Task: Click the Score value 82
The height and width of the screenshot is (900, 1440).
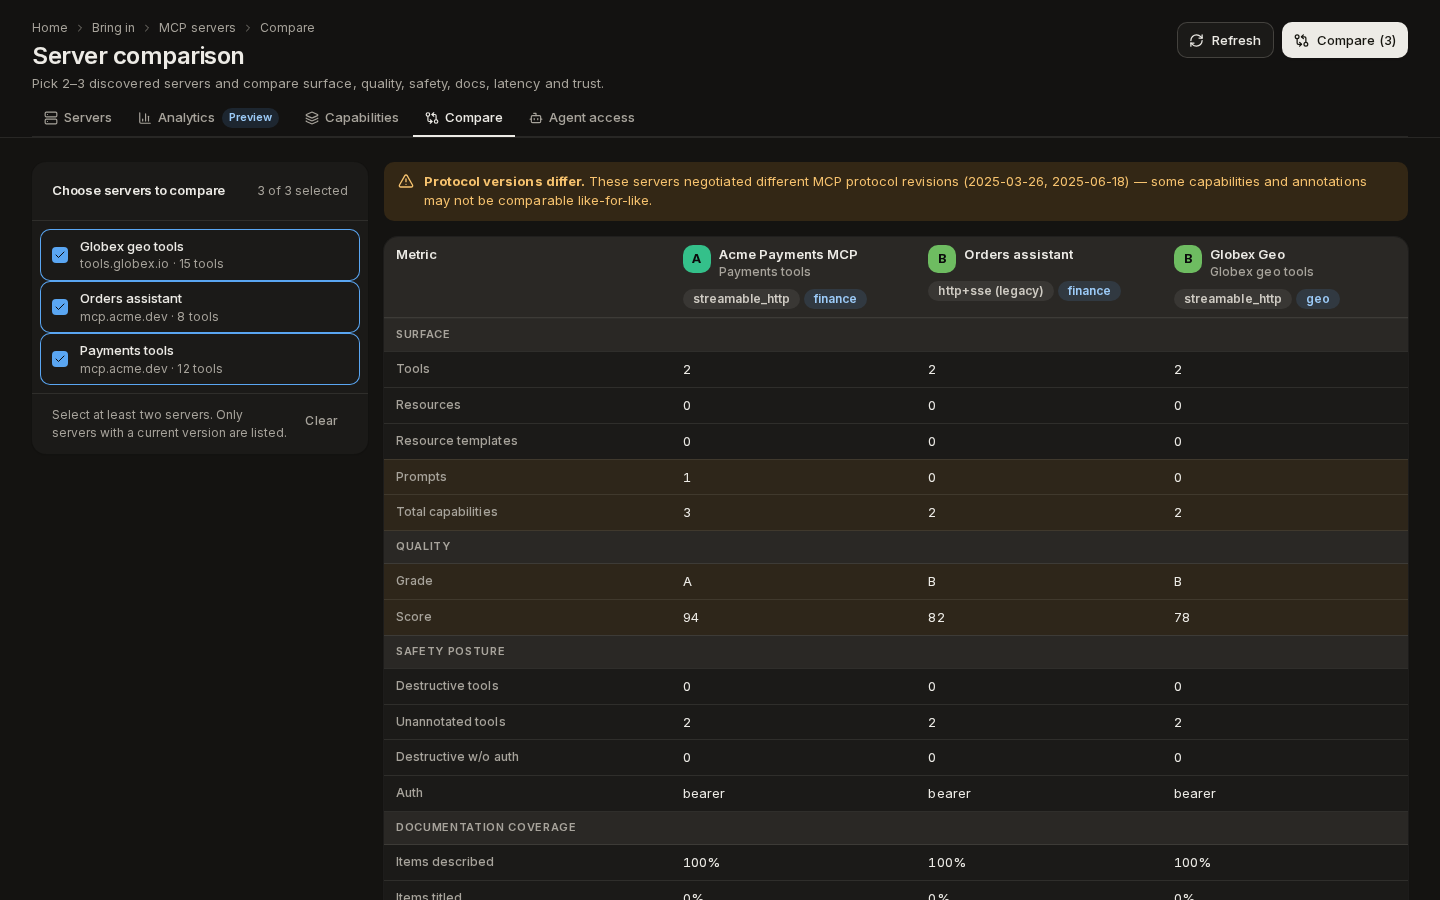Action: (936, 618)
